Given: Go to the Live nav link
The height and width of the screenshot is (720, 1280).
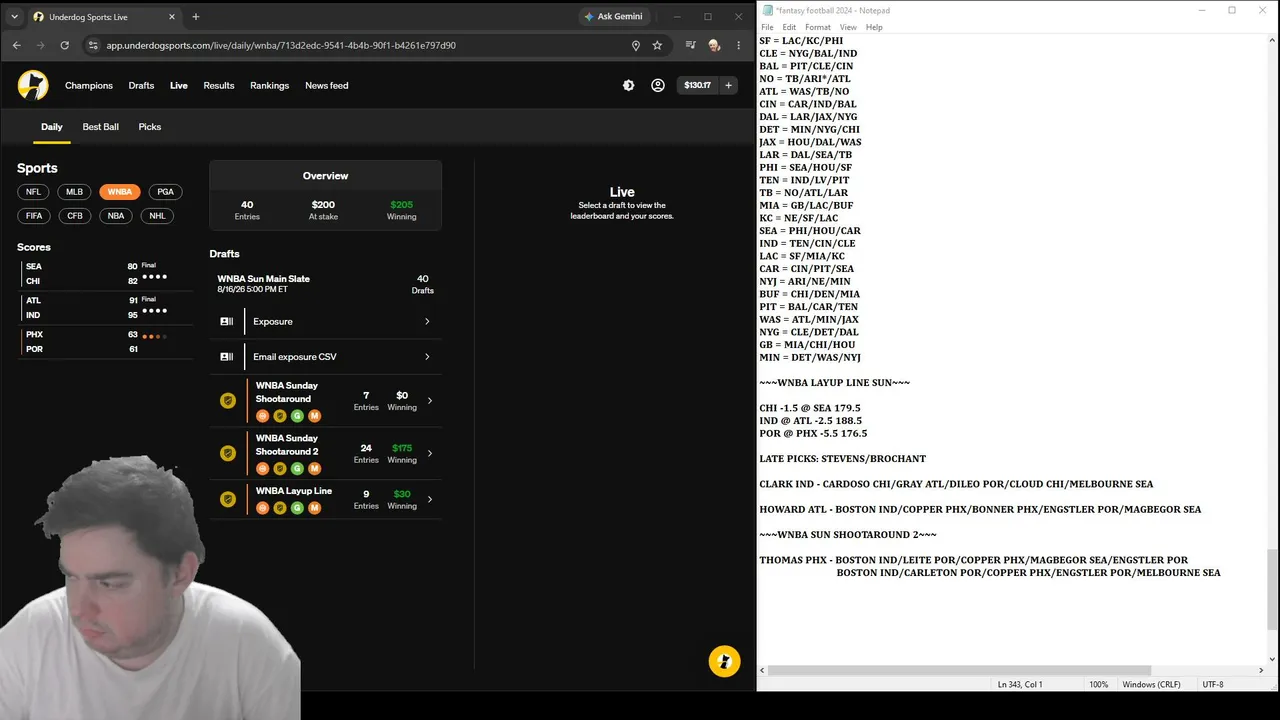Looking at the screenshot, I should (179, 86).
